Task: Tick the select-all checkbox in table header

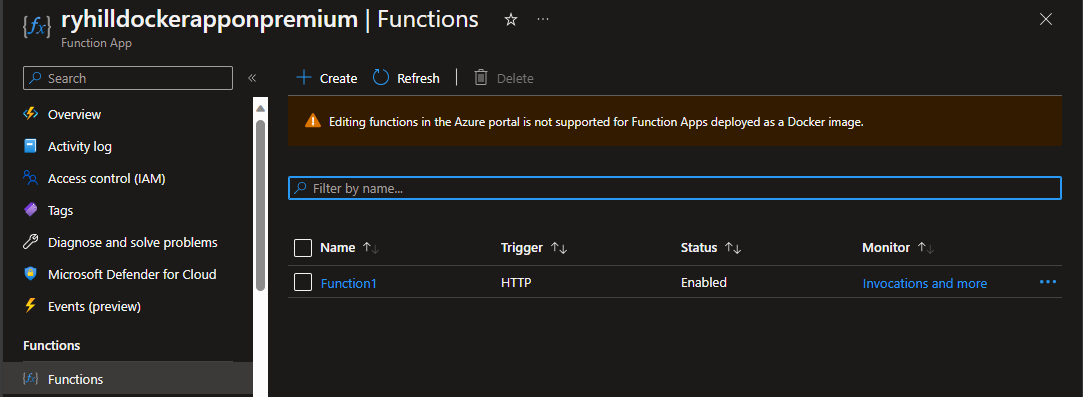Action: point(303,247)
